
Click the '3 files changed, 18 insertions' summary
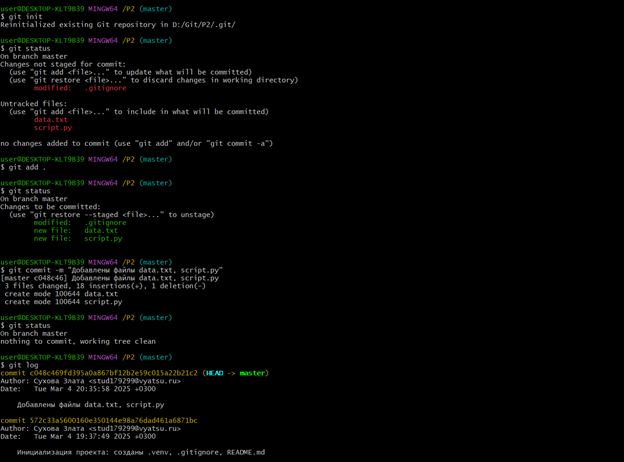point(105,286)
